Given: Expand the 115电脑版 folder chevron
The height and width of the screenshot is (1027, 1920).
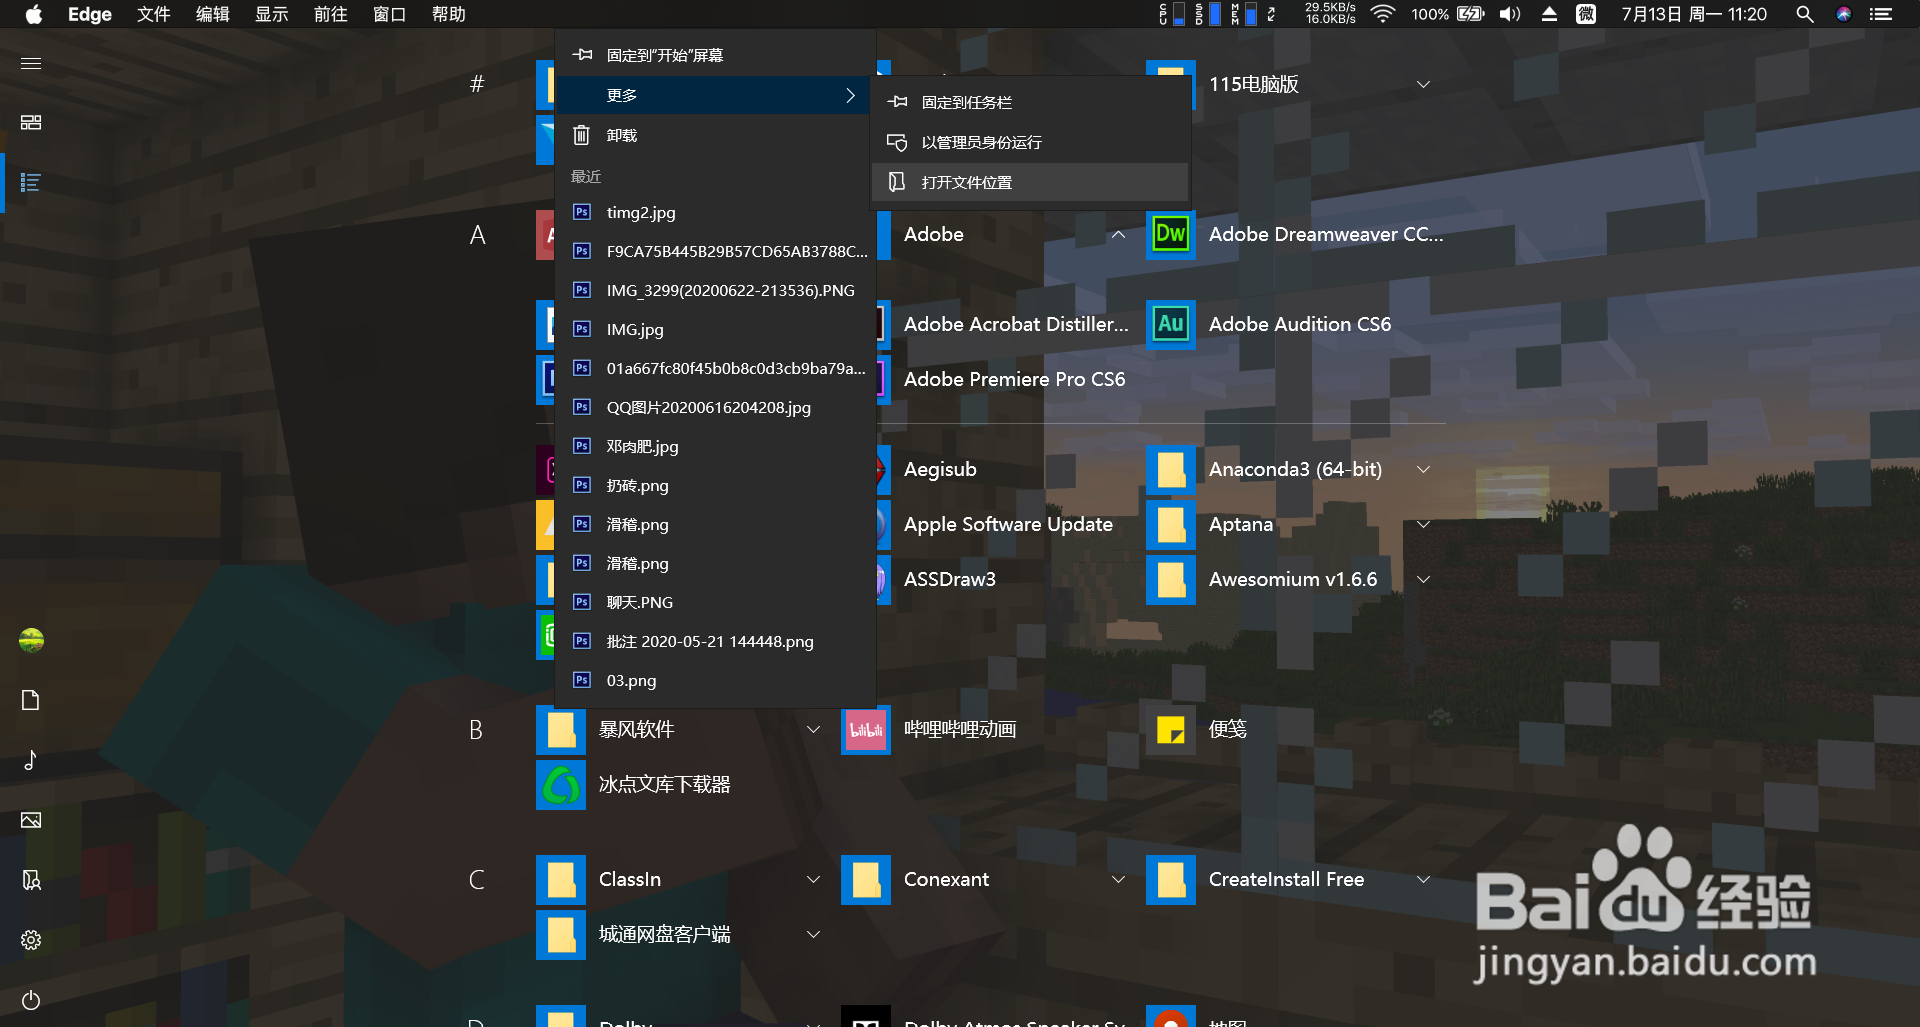Looking at the screenshot, I should click(x=1423, y=85).
